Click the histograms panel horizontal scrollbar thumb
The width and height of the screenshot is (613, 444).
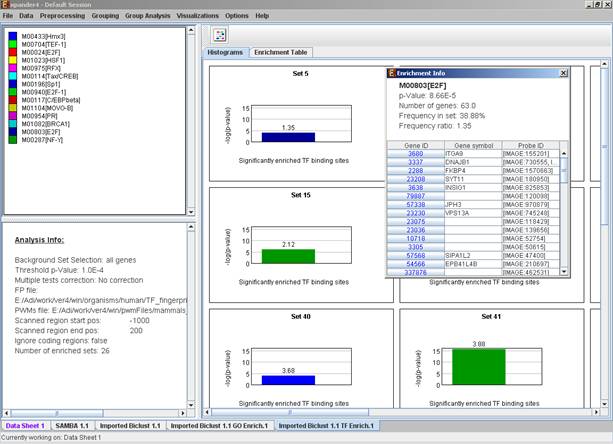coord(290,412)
